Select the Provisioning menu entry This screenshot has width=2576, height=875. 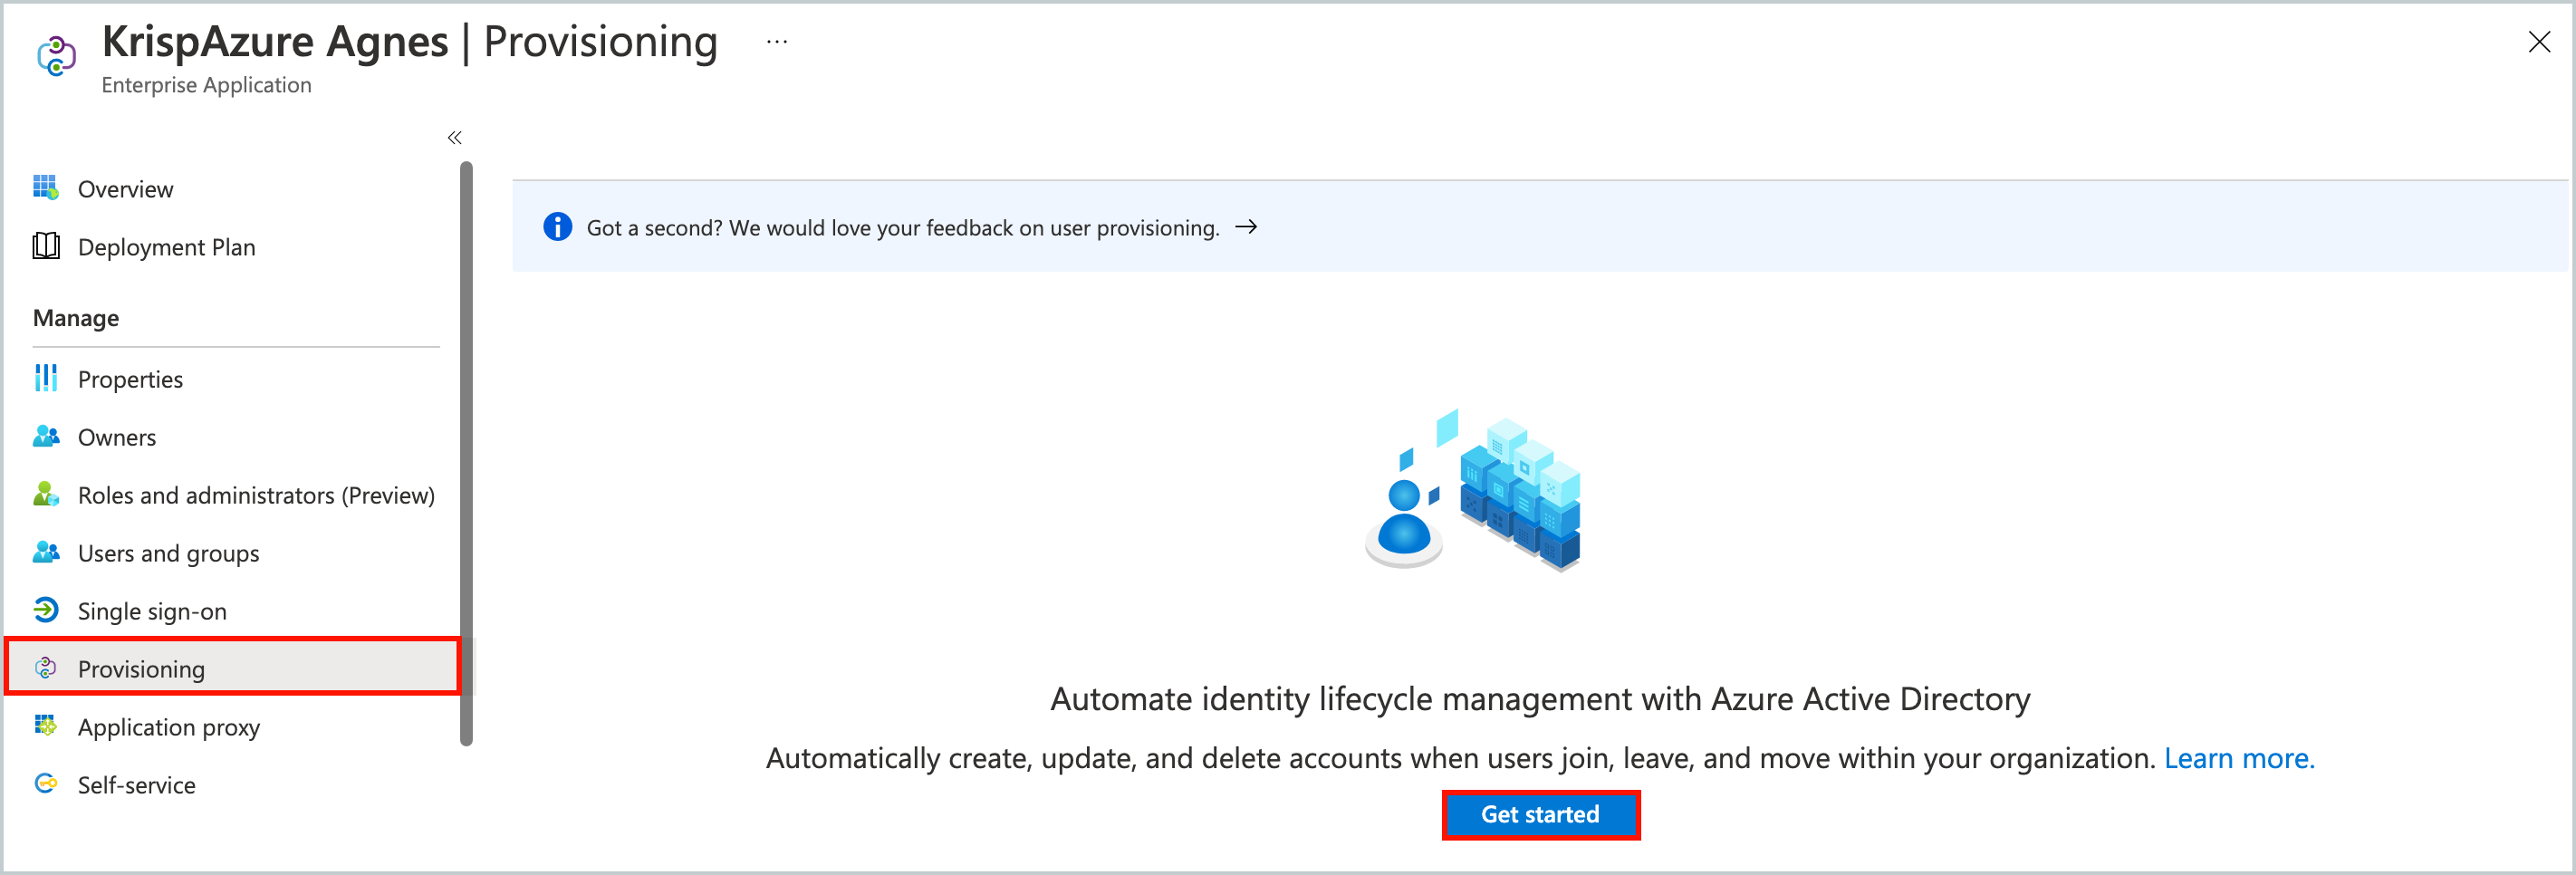coord(141,668)
